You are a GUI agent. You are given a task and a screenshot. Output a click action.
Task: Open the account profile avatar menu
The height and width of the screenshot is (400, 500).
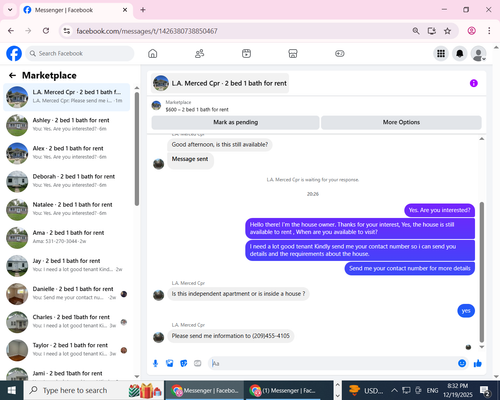click(x=478, y=53)
